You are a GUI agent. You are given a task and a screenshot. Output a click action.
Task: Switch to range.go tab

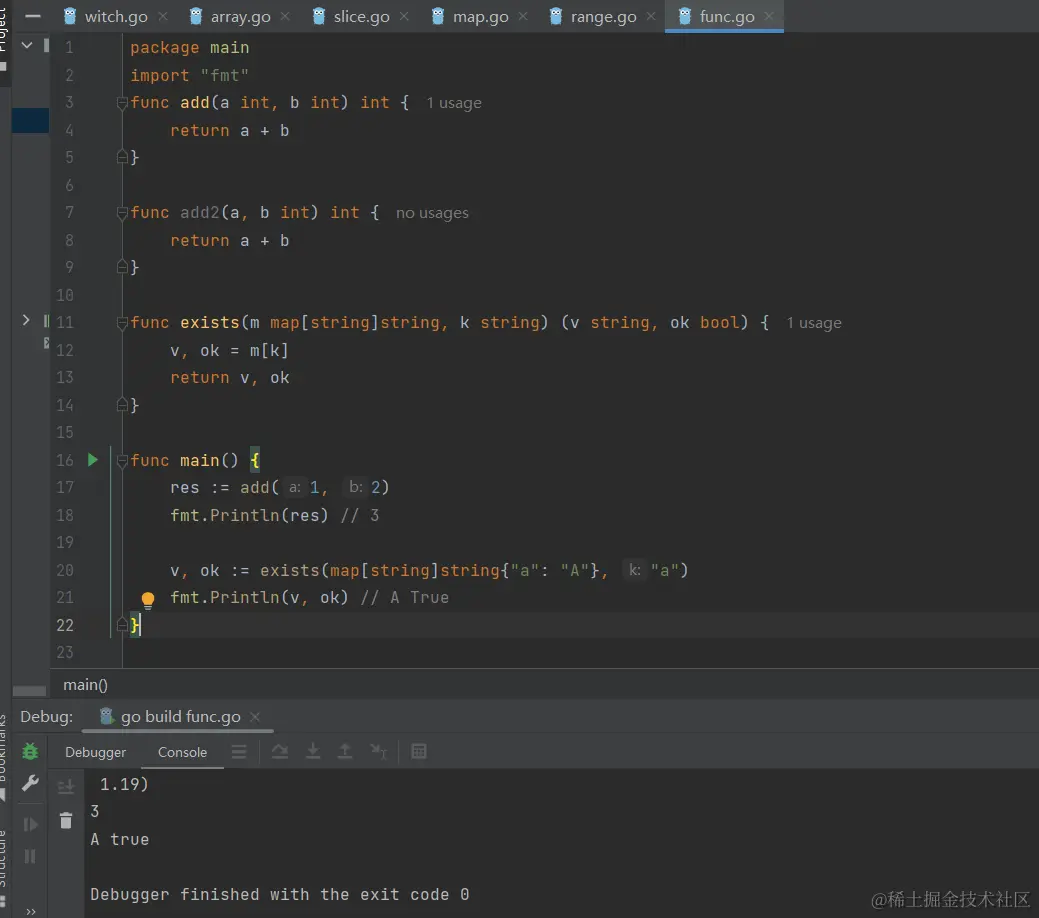tap(594, 17)
